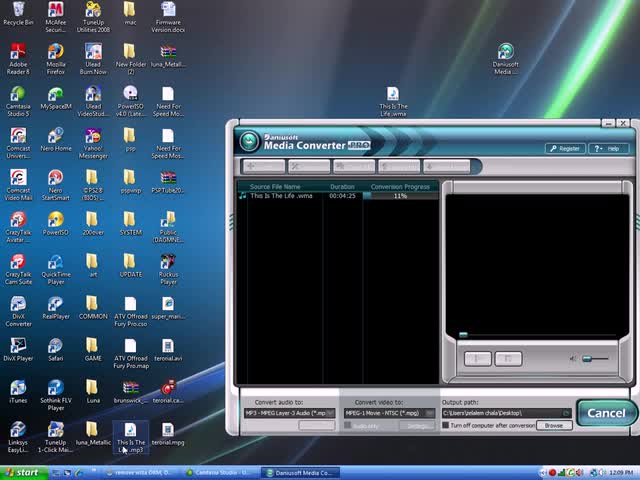This screenshot has height=480, width=640.
Task: Click the 11% conversion progress bar
Action: [400, 196]
